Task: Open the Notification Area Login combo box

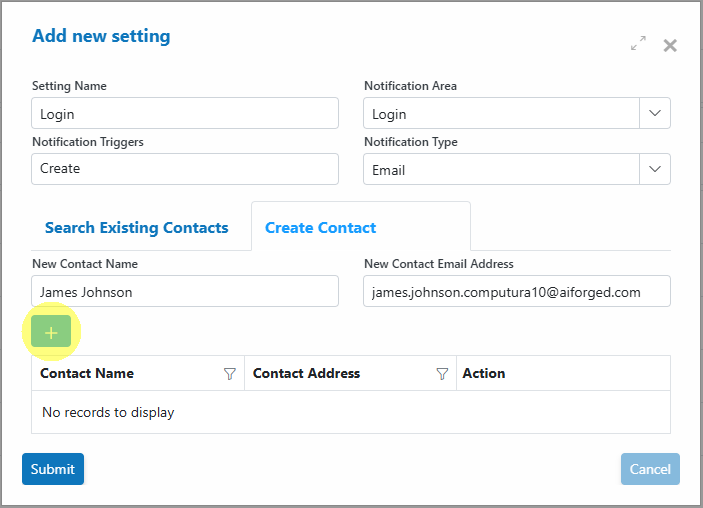Action: 501,113
